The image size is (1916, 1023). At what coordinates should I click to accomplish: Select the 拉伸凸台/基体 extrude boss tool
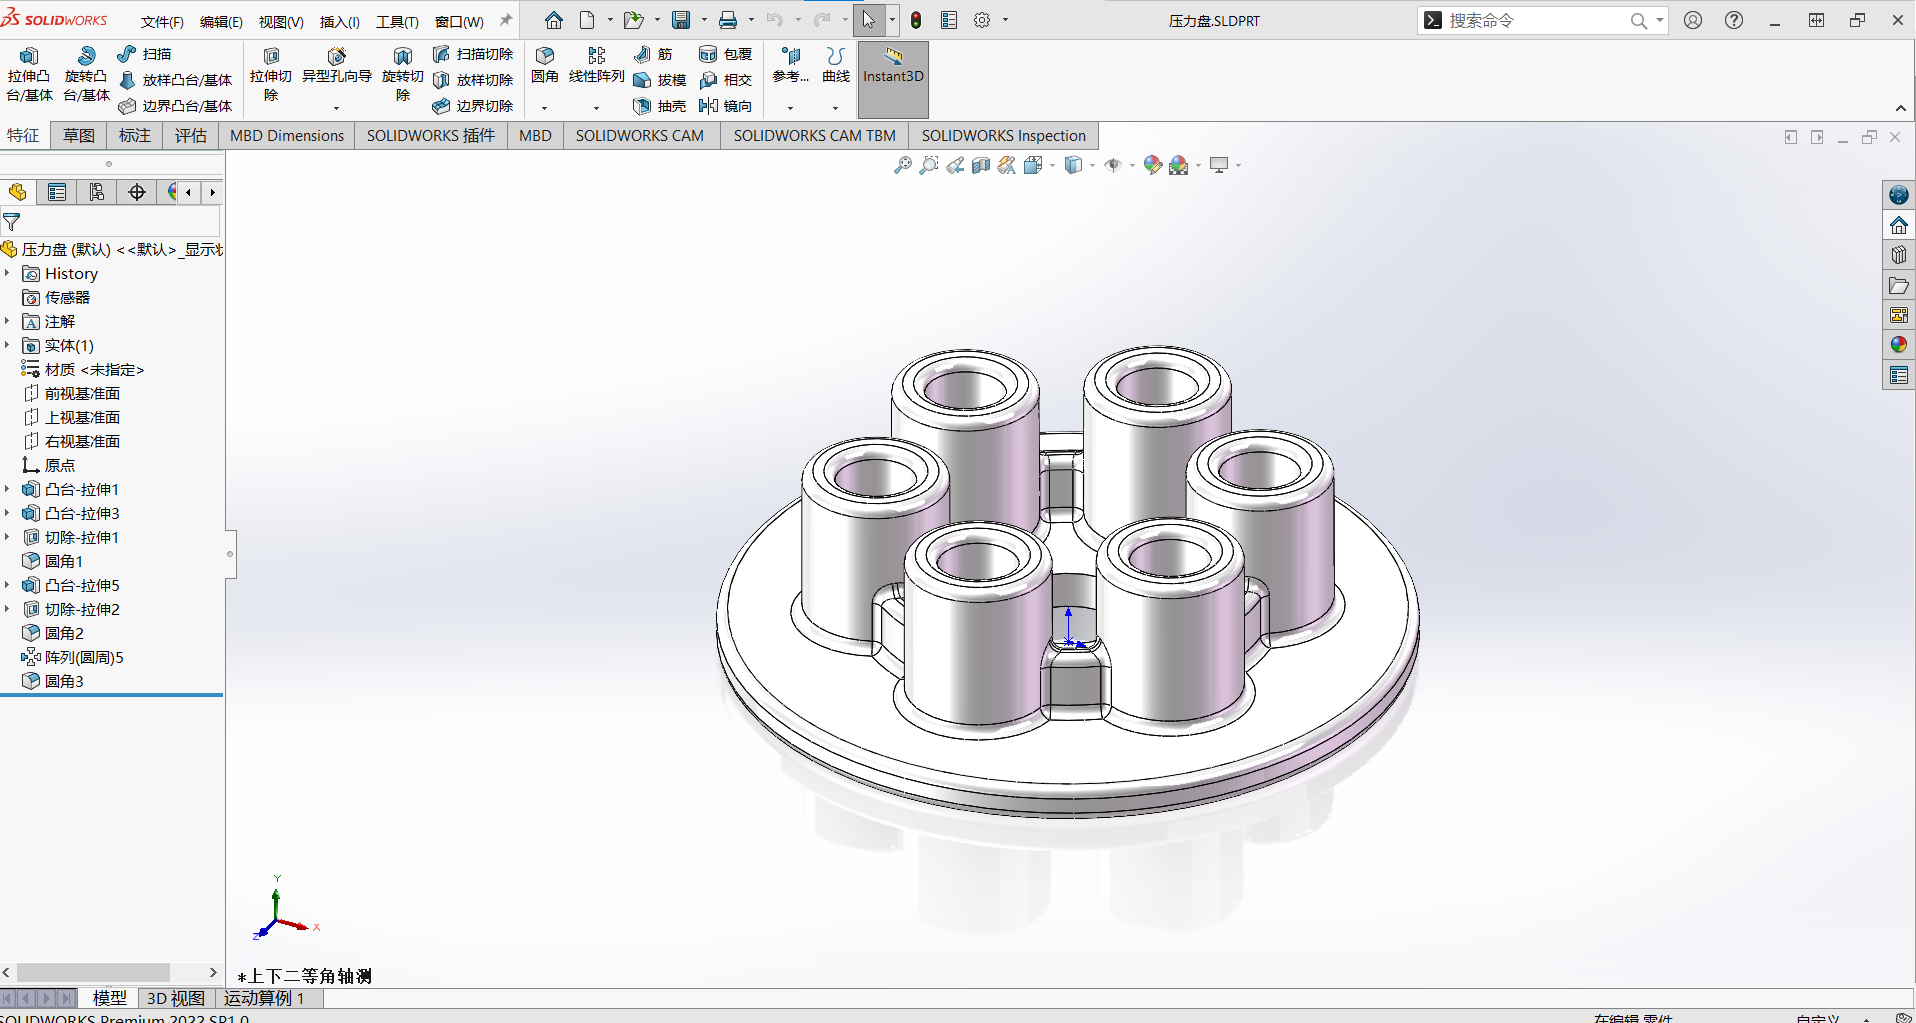pyautogui.click(x=29, y=72)
